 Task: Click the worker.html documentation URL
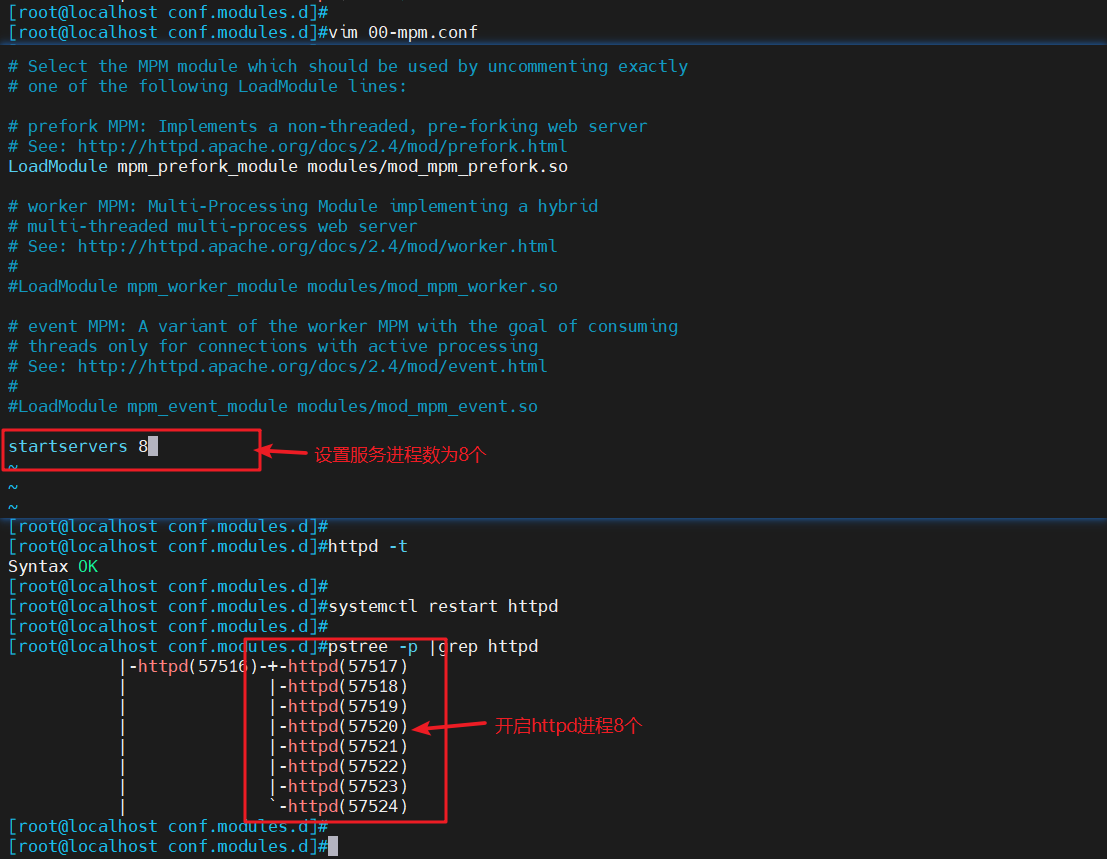coord(317,246)
